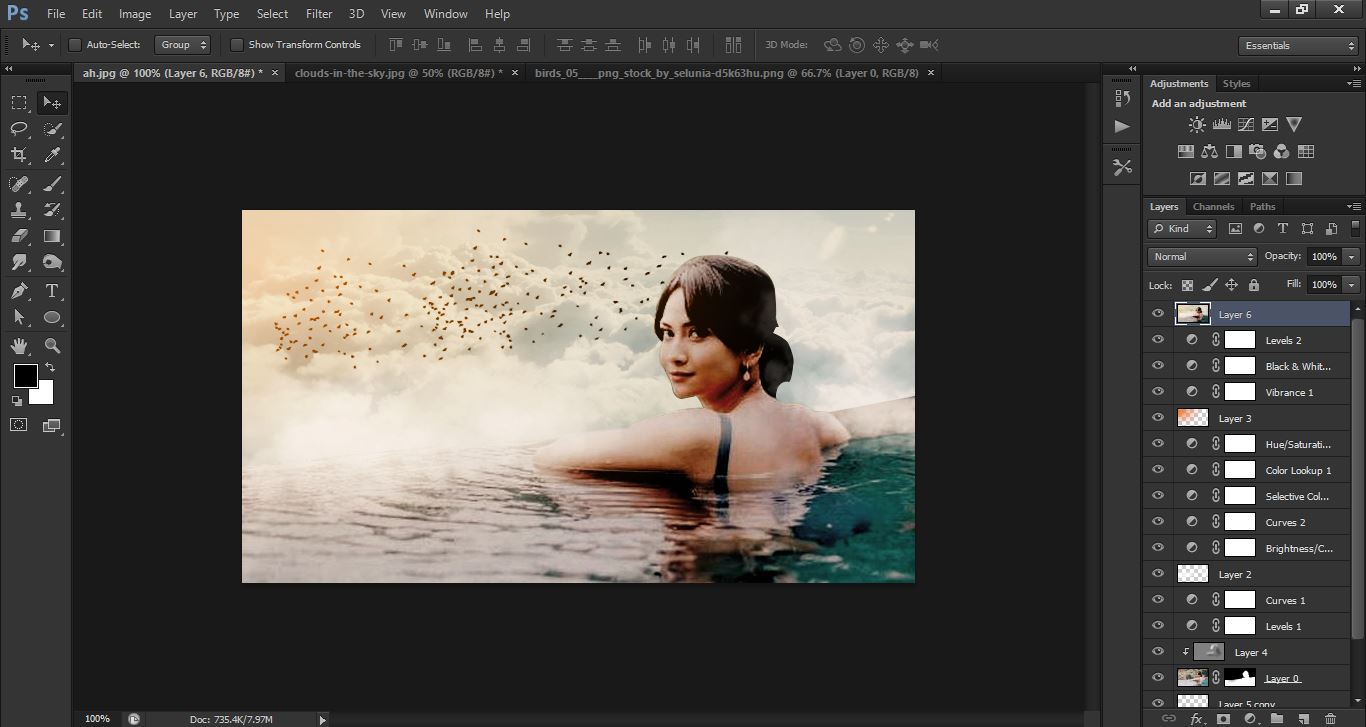This screenshot has width=1366, height=727.
Task: Check Show Transform Controls option
Action: [x=237, y=45]
